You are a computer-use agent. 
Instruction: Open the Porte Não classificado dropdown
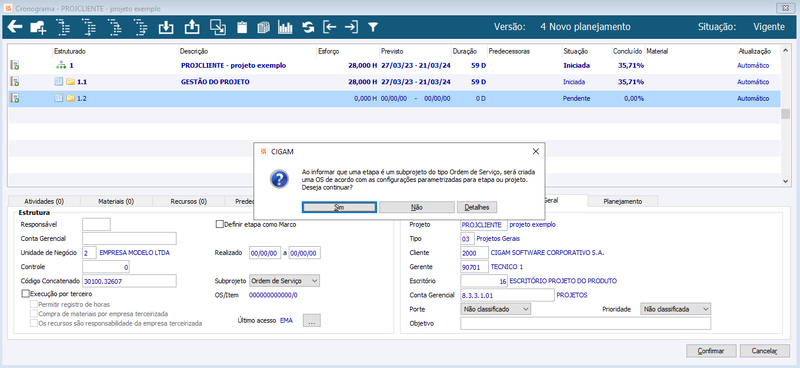tap(495, 309)
